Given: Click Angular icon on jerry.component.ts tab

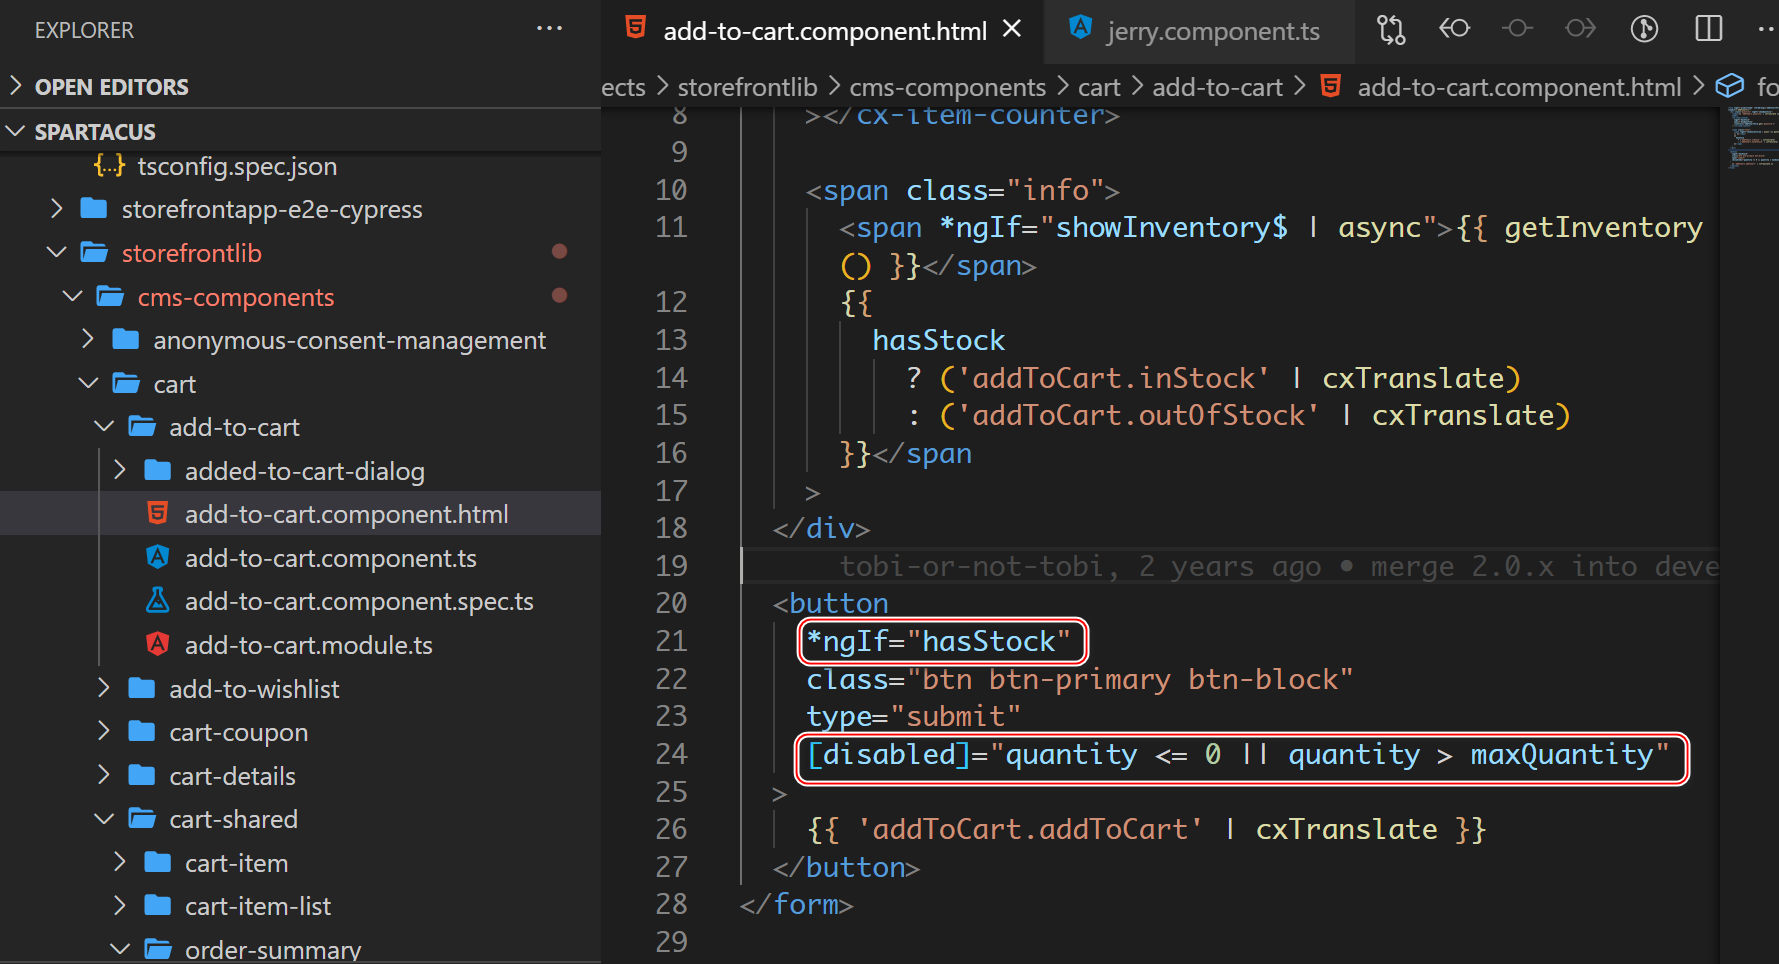Looking at the screenshot, I should (x=1080, y=27).
